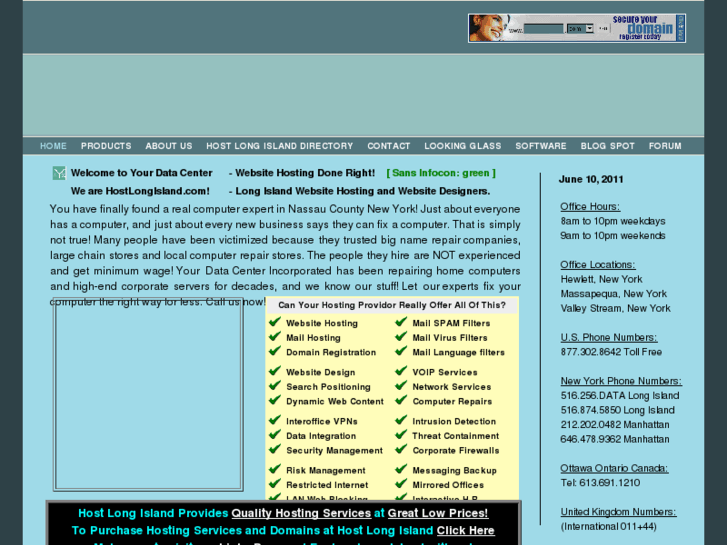727x545 pixels.
Task: Click the 877.302.8642 Toll Free number
Action: [611, 352]
